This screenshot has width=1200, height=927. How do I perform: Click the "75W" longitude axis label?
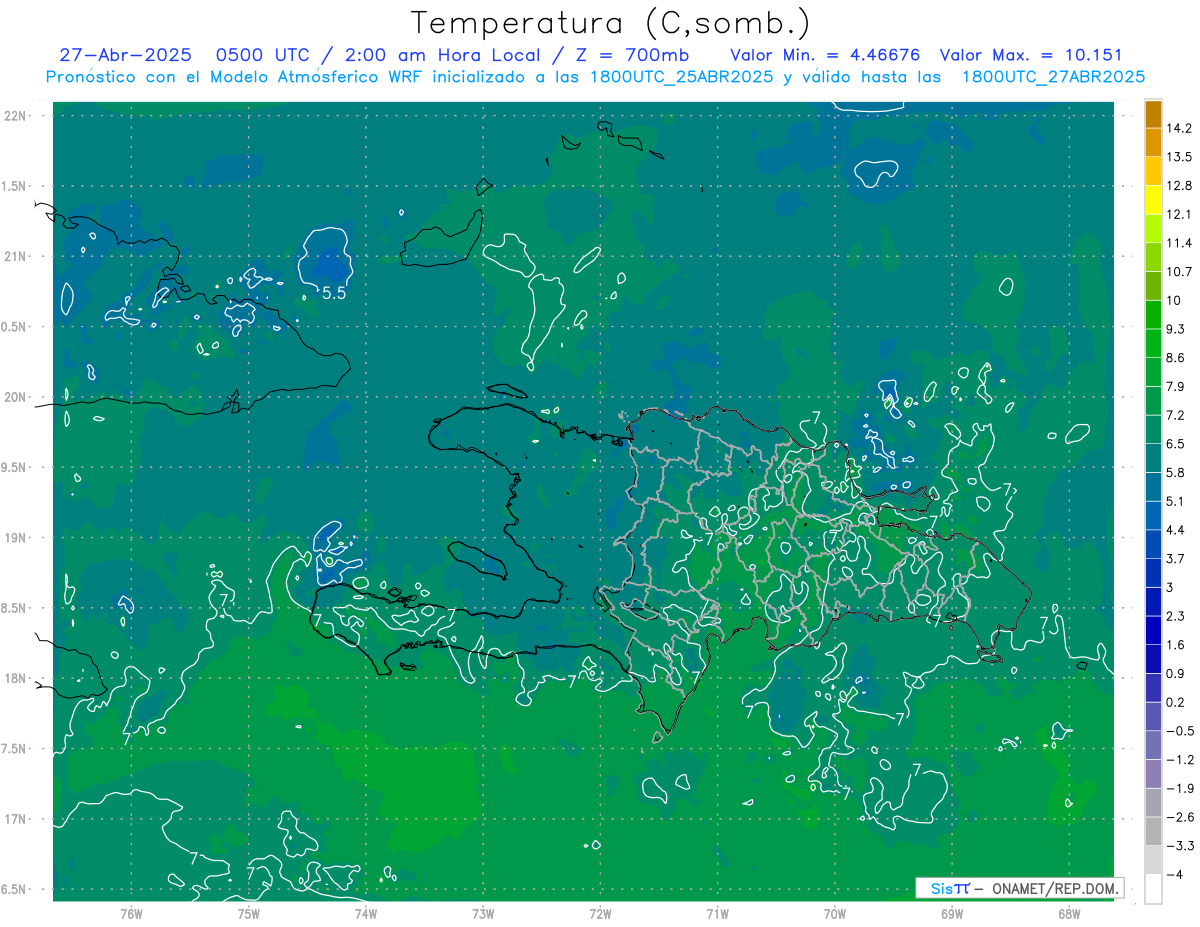coord(248,914)
